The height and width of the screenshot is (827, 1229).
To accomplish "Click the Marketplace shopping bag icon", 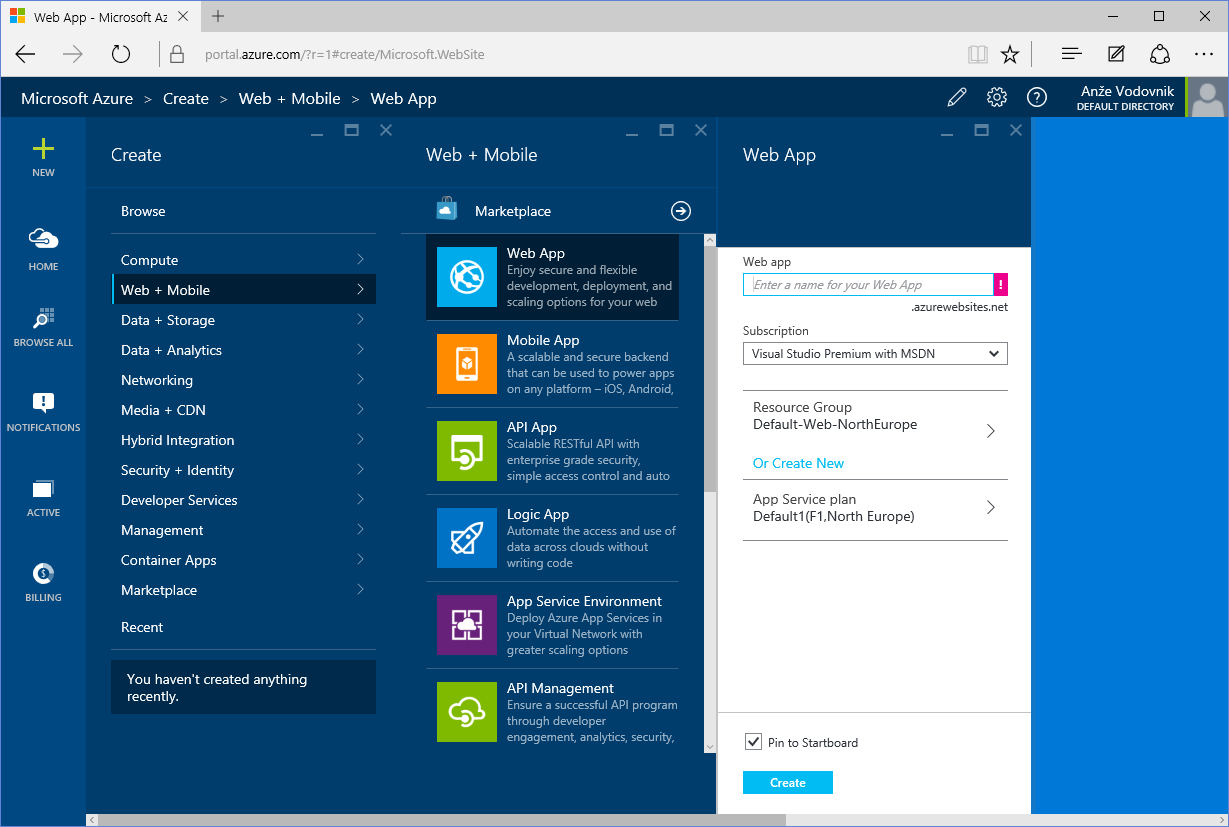I will pos(446,209).
